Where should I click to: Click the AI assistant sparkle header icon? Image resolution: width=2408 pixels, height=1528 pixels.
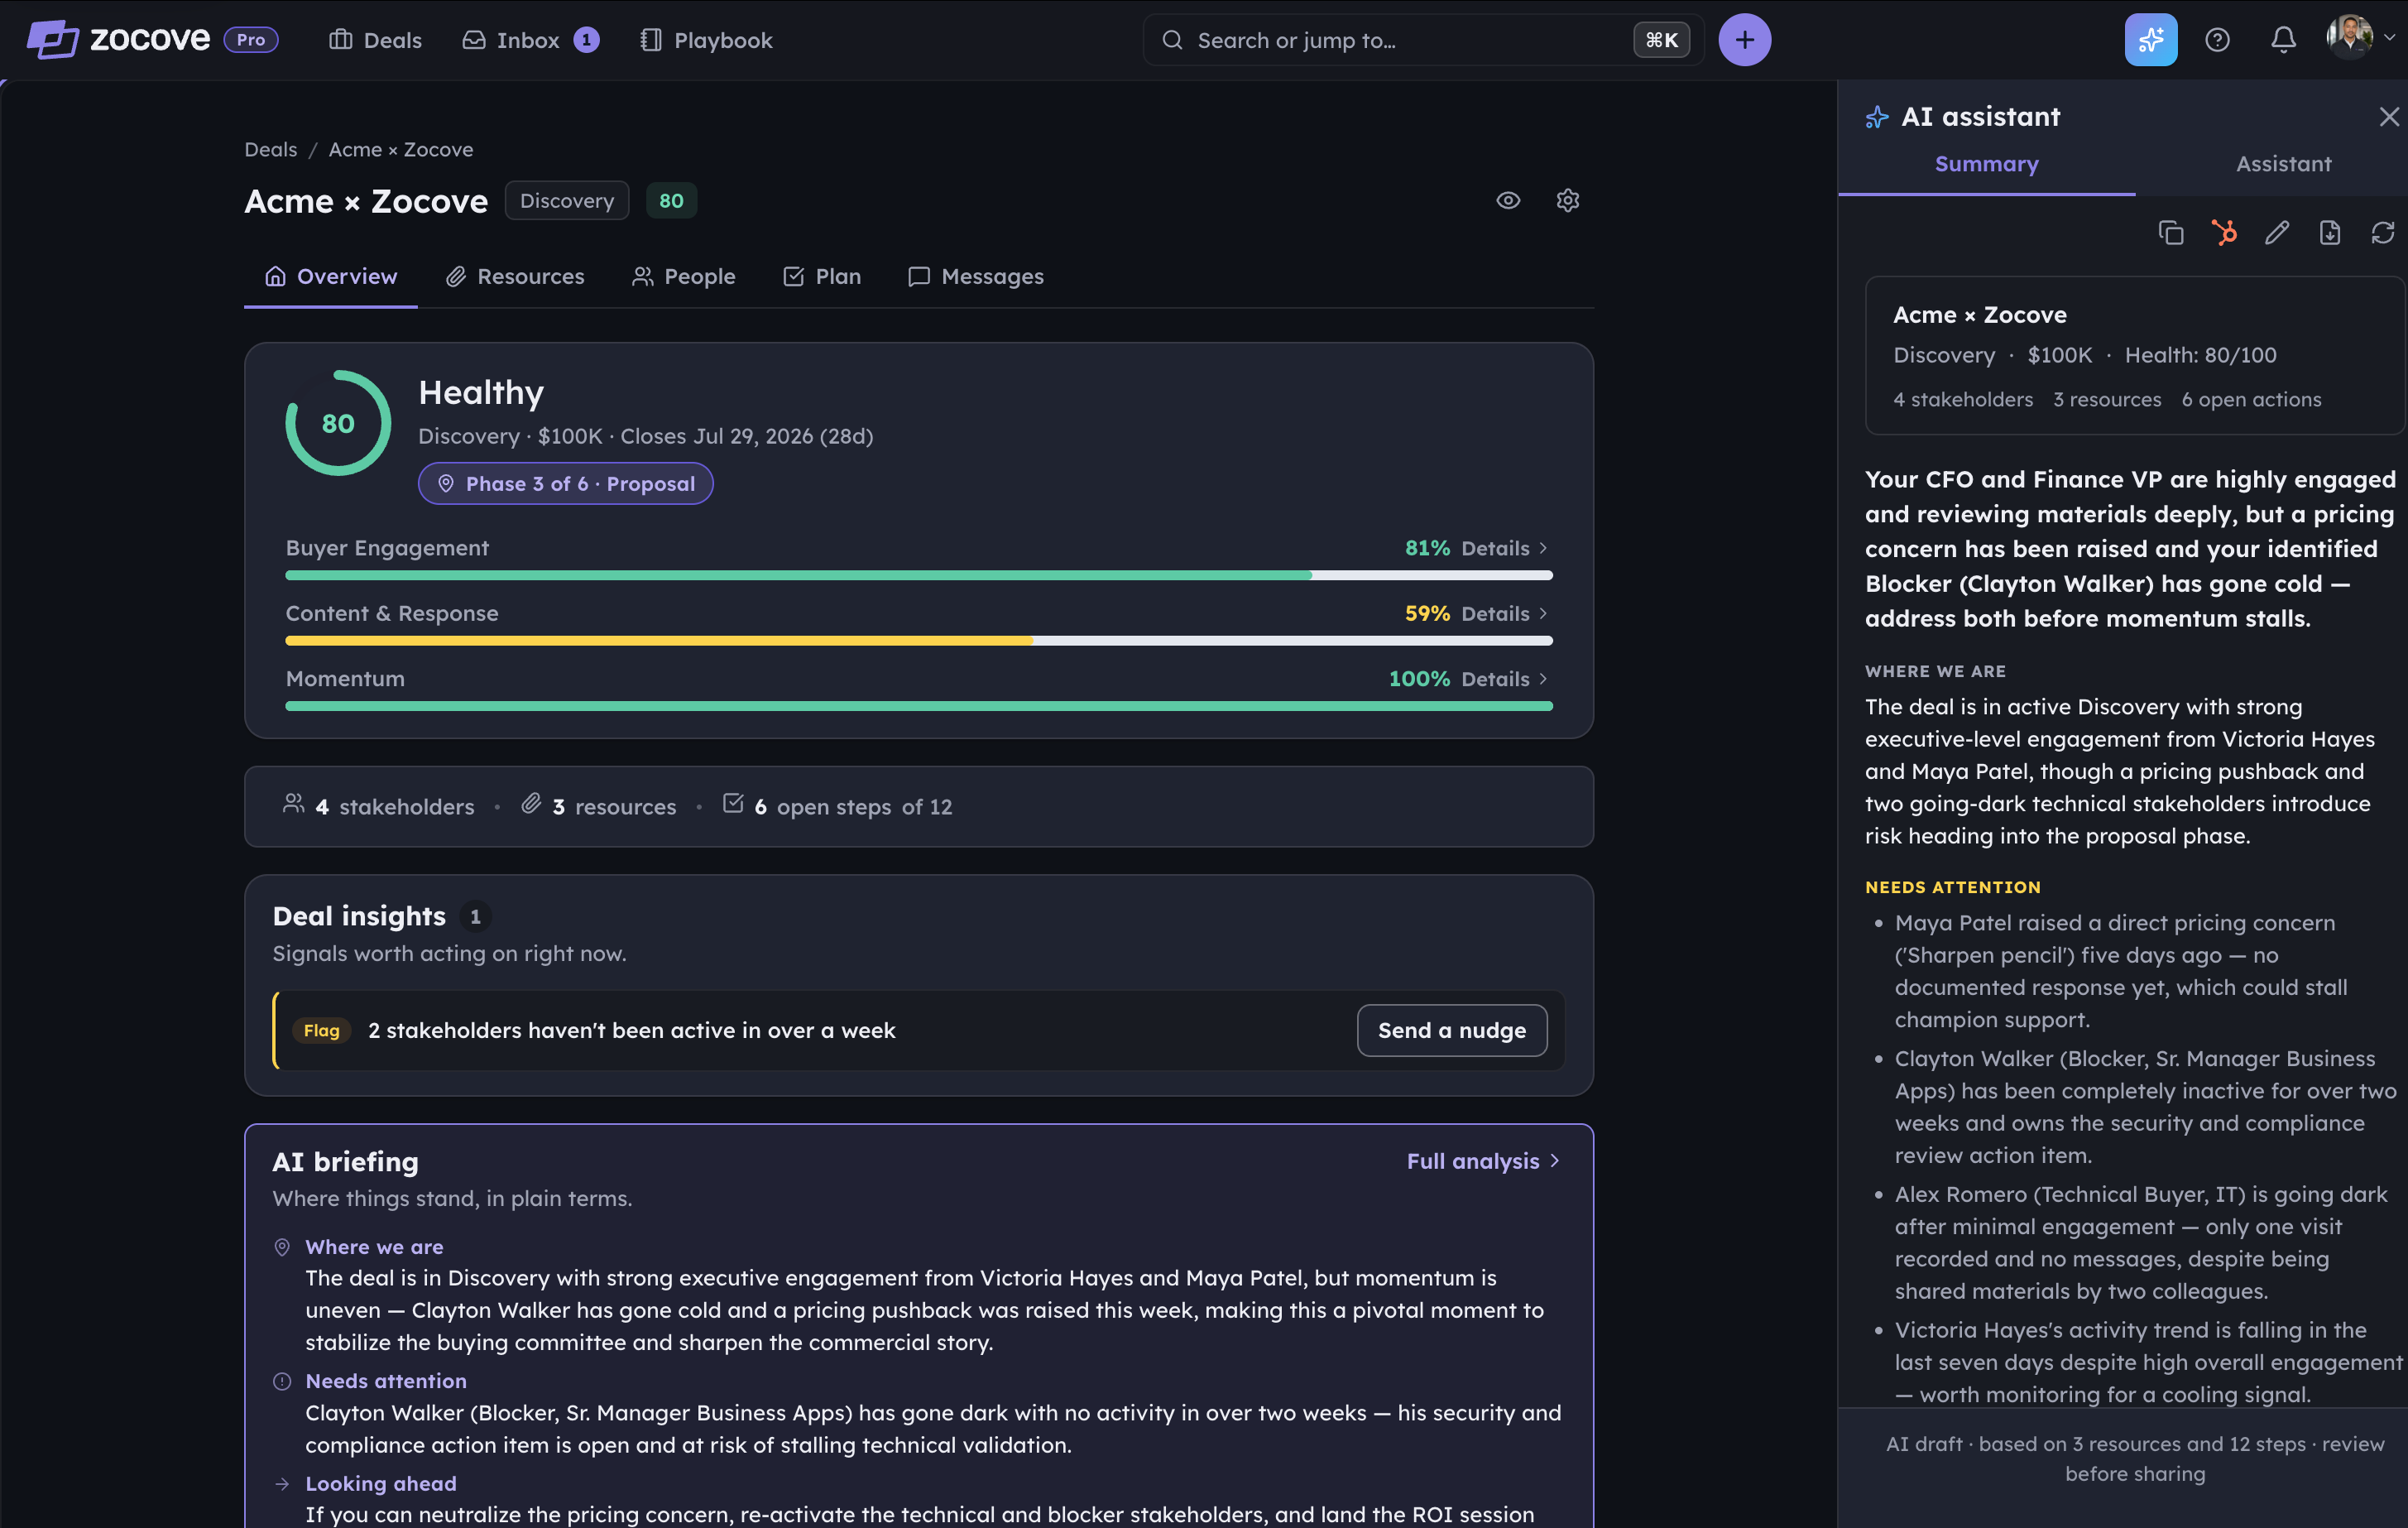[x=1877, y=117]
